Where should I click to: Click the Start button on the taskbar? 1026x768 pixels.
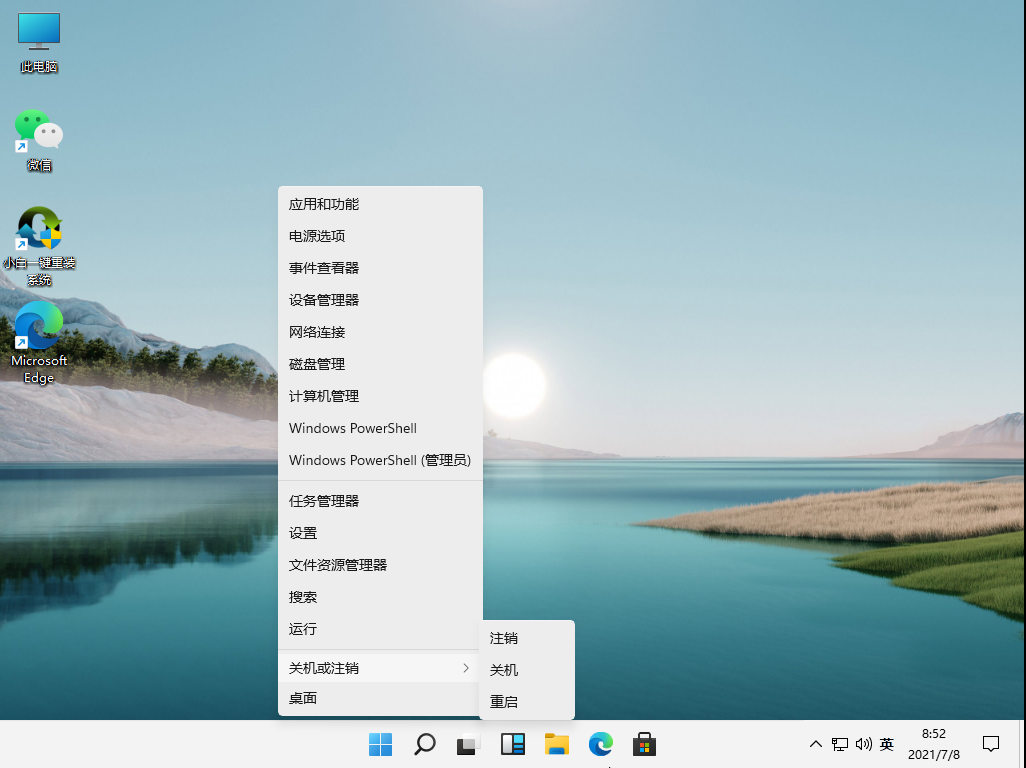pos(380,744)
